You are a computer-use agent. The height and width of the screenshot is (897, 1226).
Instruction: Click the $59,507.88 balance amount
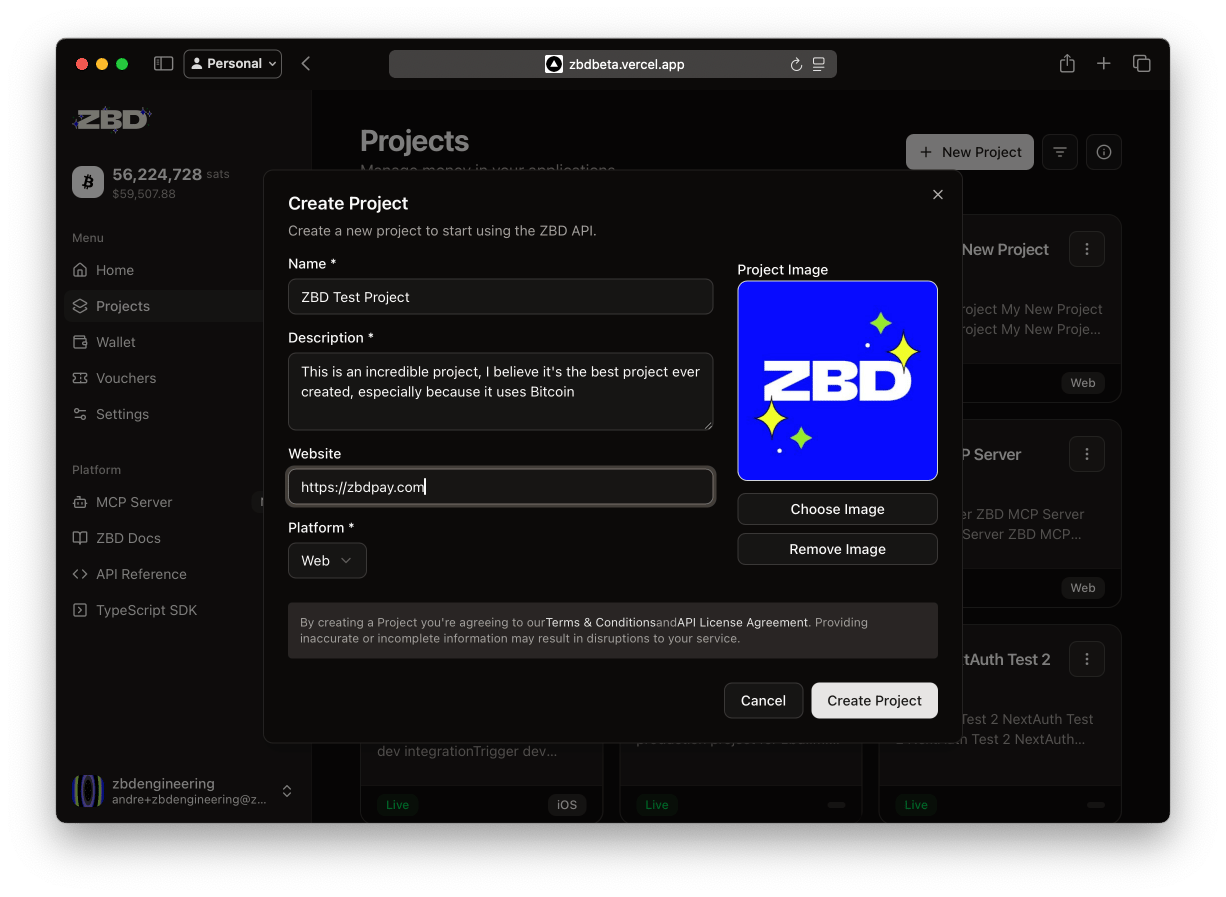click(144, 194)
